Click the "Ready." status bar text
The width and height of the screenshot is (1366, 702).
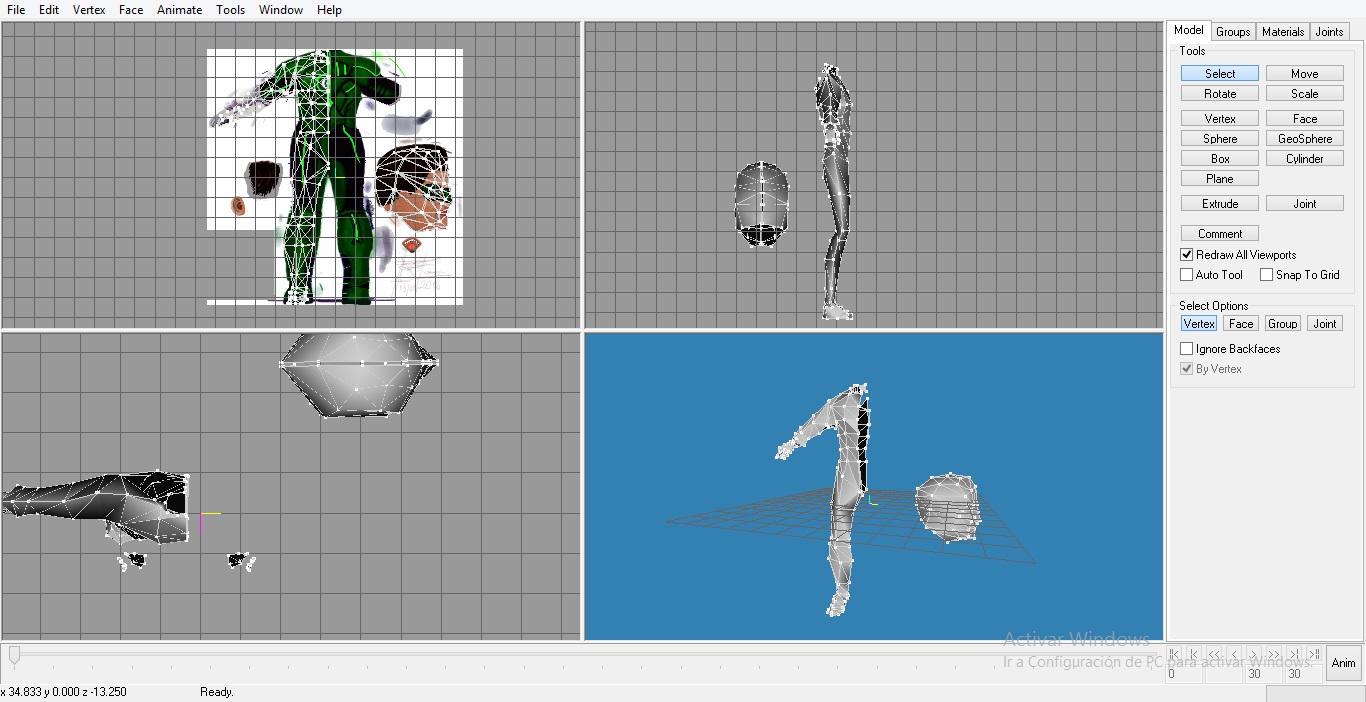point(217,692)
